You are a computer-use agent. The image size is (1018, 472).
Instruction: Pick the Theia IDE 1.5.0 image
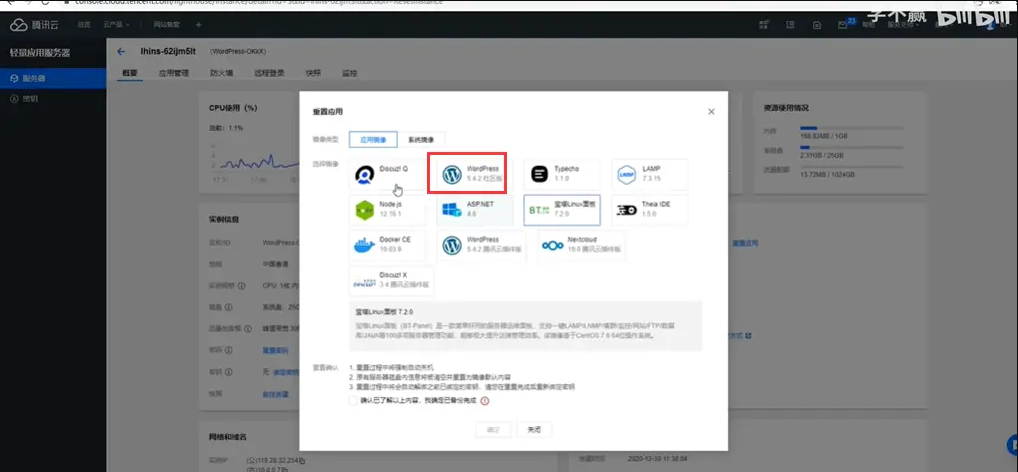tap(649, 210)
